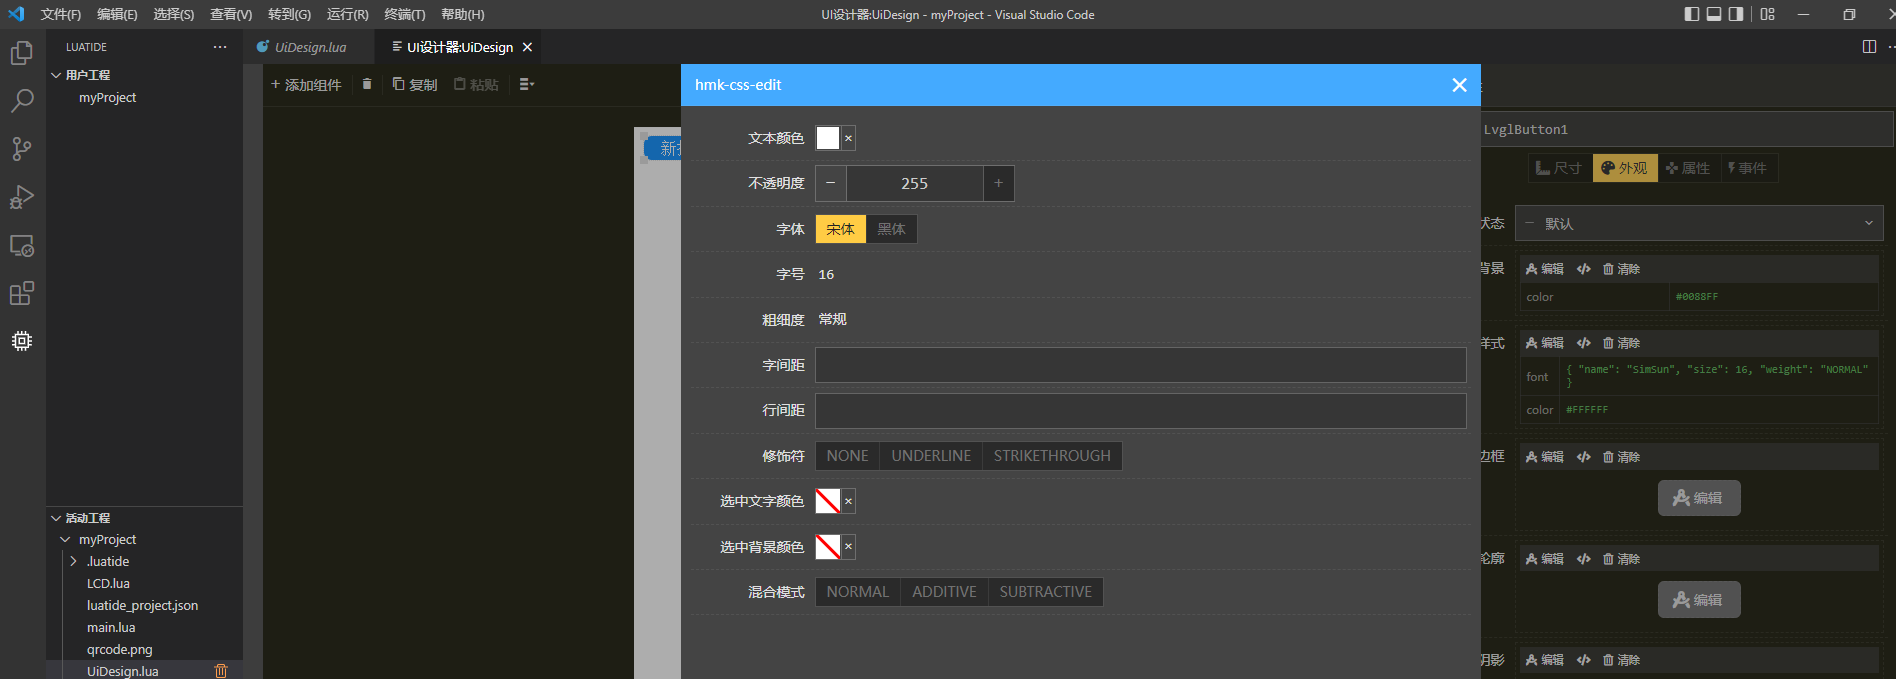Image resolution: width=1896 pixels, height=679 pixels.
Task: Switch to 尺寸 size tab
Action: tap(1559, 168)
